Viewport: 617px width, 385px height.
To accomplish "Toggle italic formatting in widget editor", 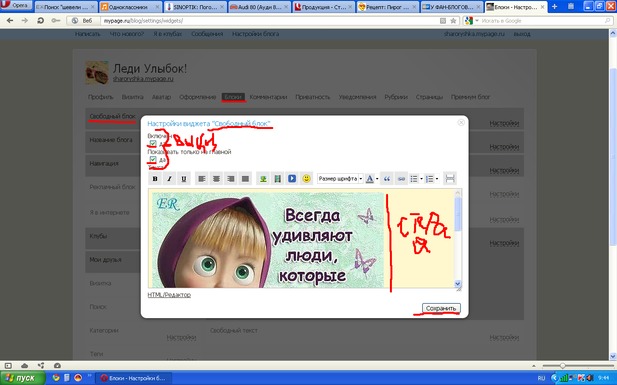I will click(x=170, y=179).
